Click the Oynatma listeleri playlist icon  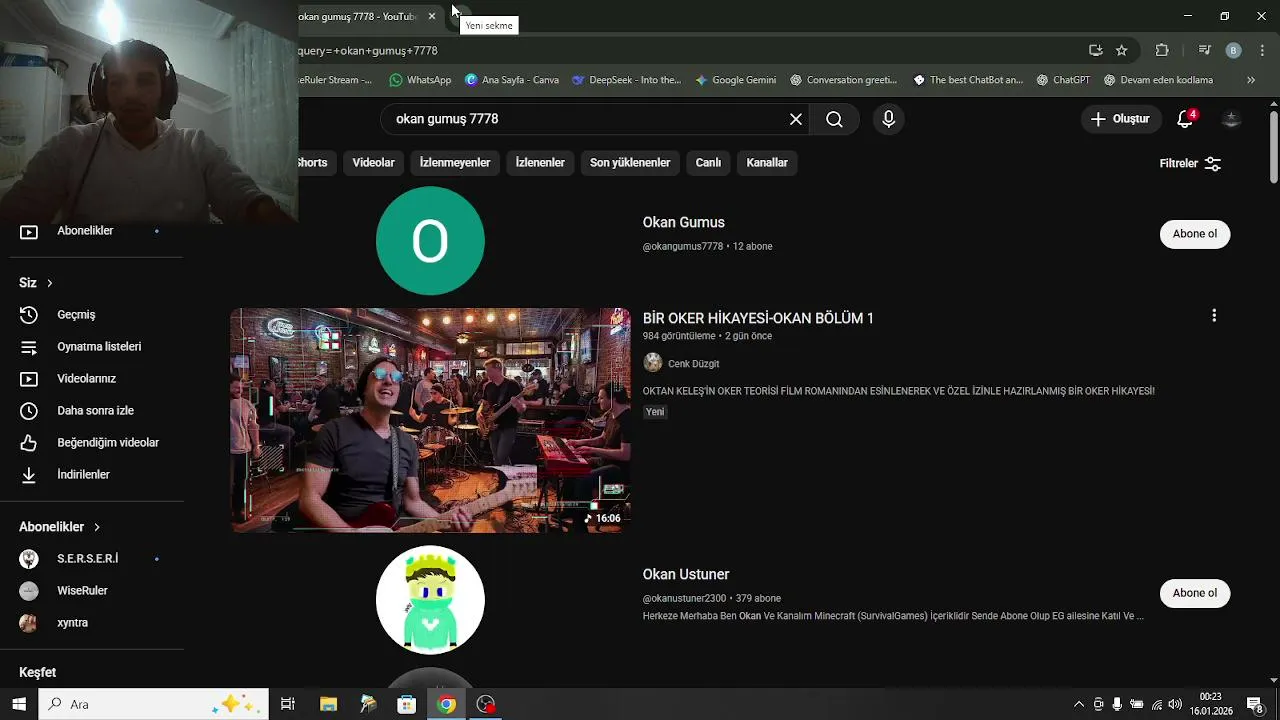click(29, 347)
